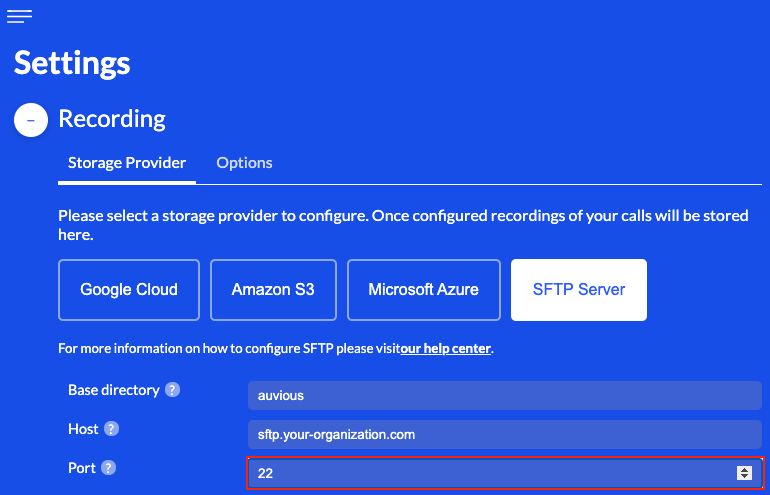770x495 pixels.
Task: Open the hamburger navigation menu
Action: click(19, 16)
